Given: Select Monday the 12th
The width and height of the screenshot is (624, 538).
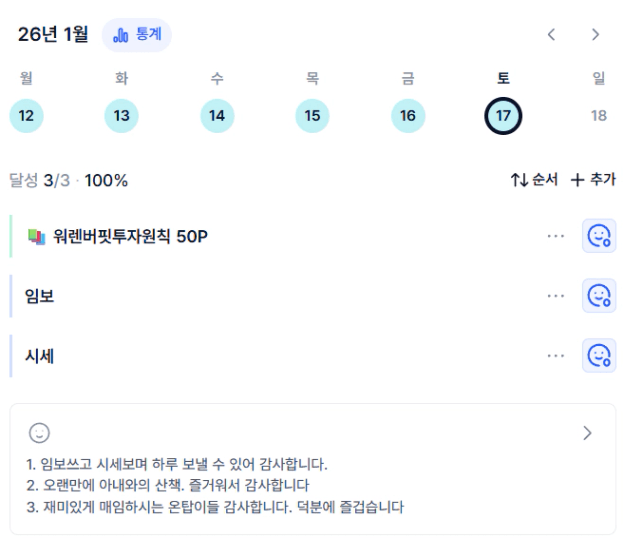Looking at the screenshot, I should pyautogui.click(x=26, y=116).
